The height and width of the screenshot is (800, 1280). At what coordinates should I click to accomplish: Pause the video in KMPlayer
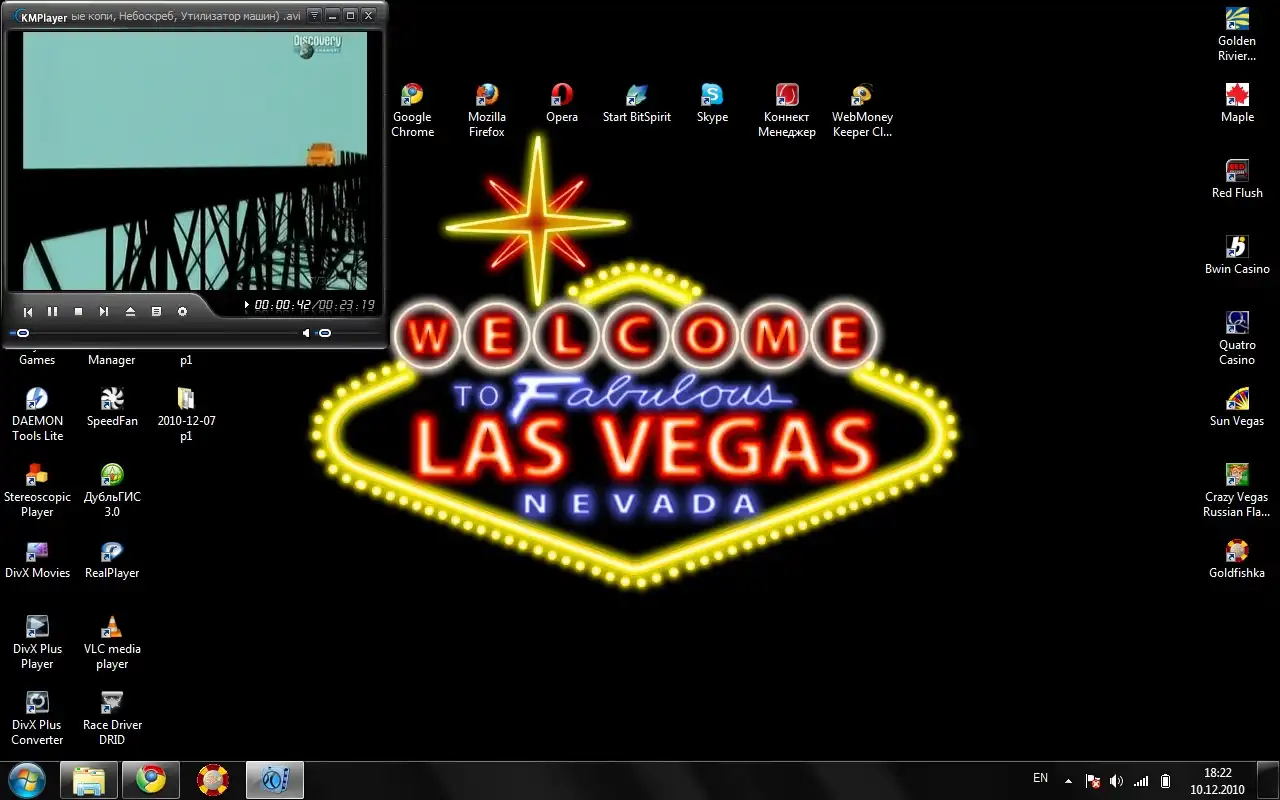point(53,312)
